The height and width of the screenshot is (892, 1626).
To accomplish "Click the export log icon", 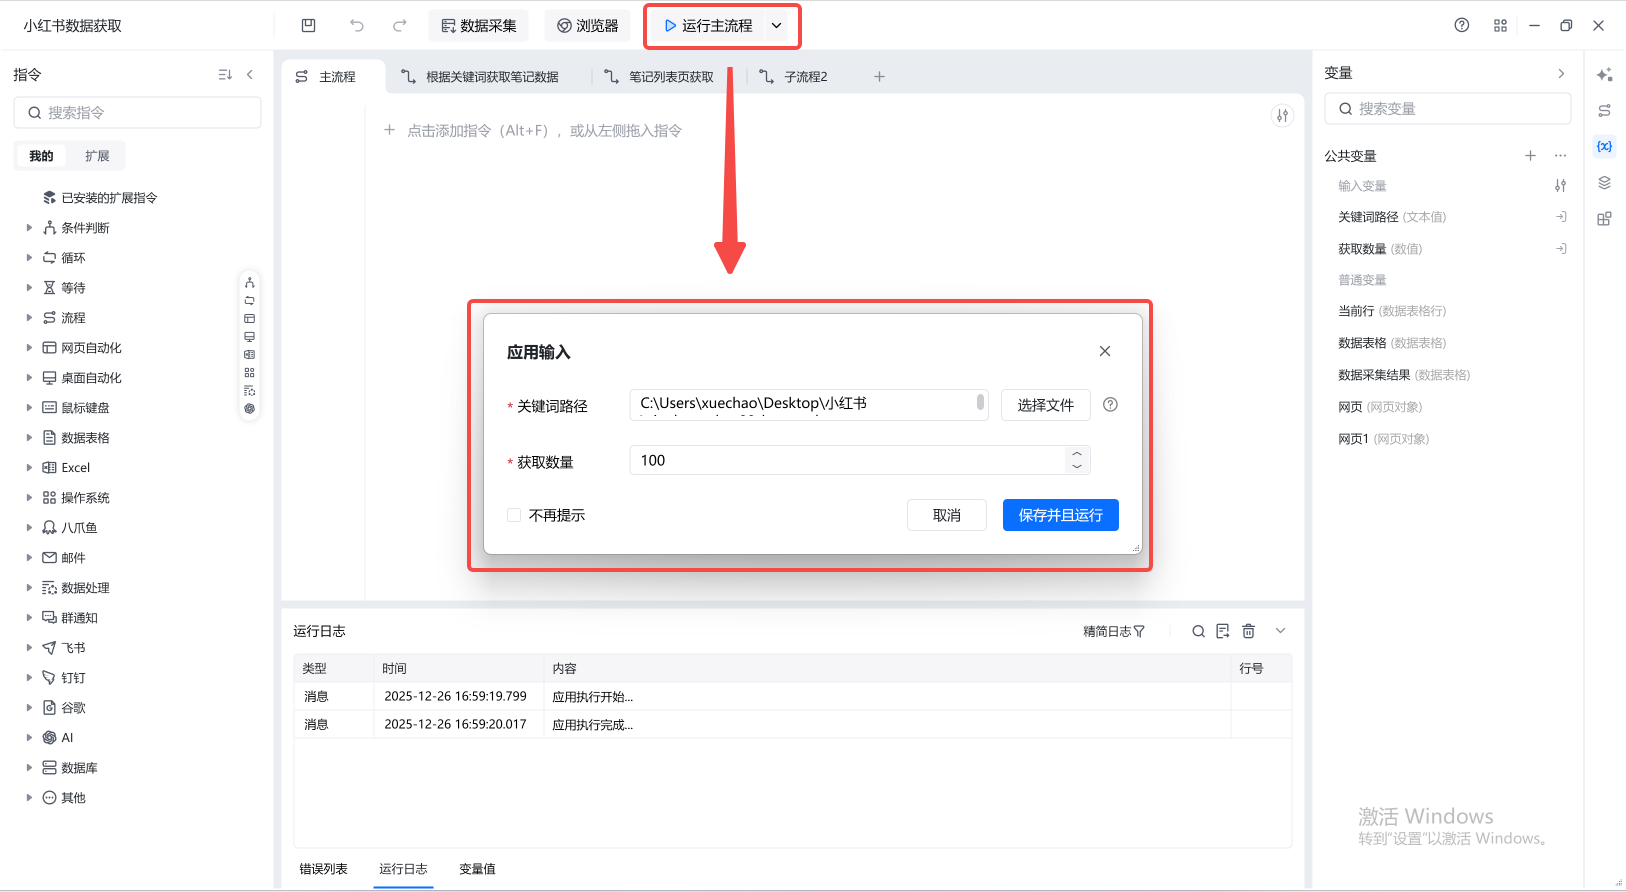I will tap(1223, 632).
